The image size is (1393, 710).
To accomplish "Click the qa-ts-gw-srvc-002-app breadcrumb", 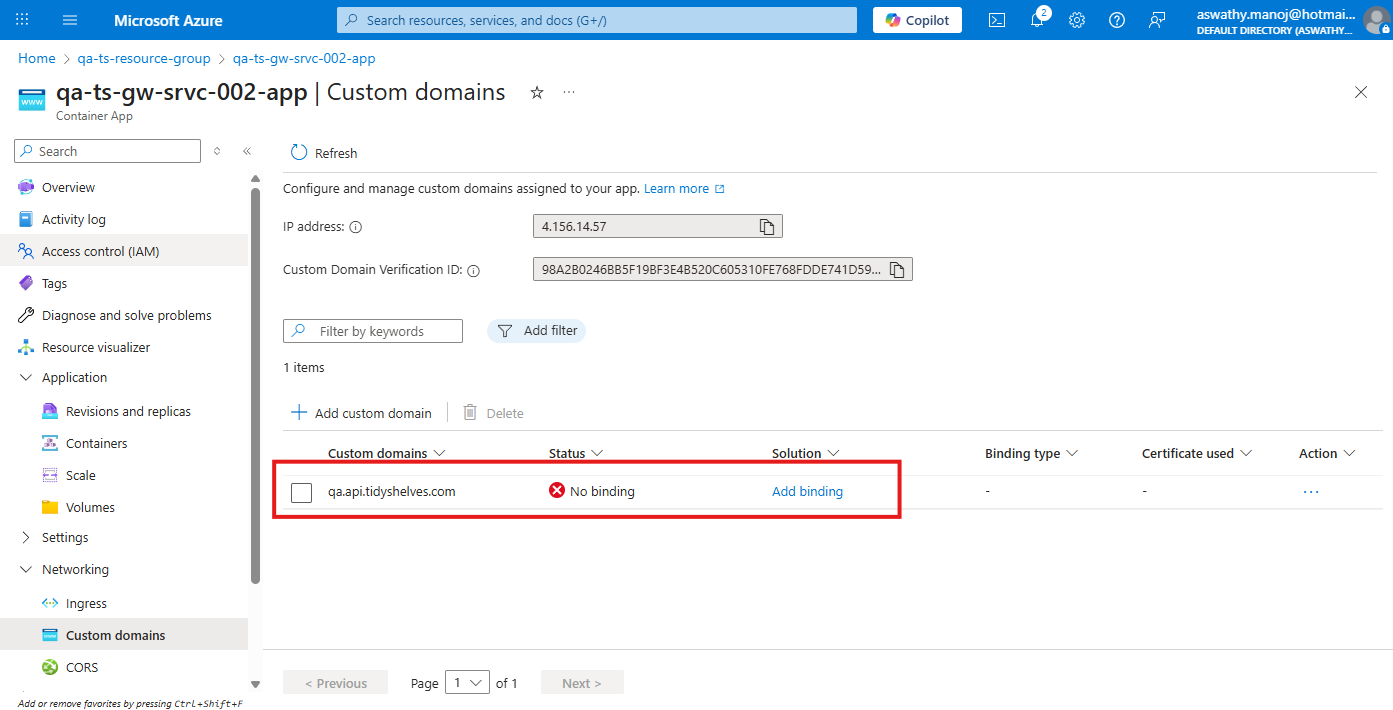I will point(304,58).
